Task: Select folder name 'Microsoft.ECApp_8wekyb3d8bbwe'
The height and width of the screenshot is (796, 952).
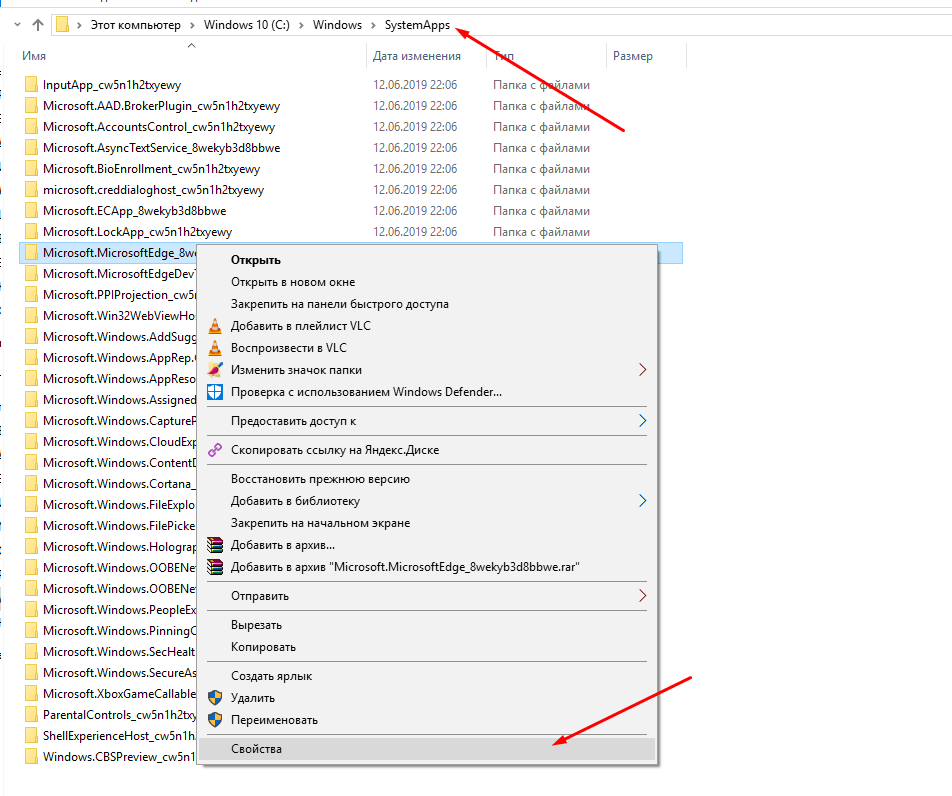Action: (x=135, y=211)
